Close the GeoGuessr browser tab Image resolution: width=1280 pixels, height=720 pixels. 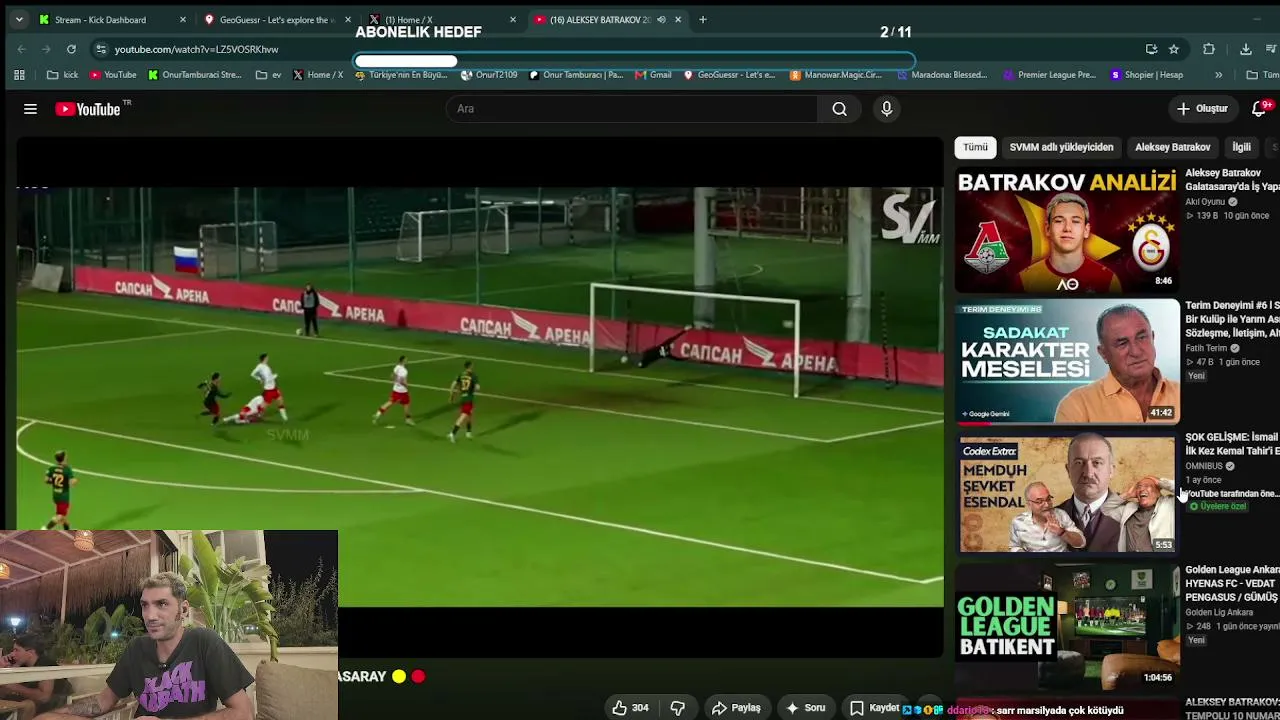[348, 20]
